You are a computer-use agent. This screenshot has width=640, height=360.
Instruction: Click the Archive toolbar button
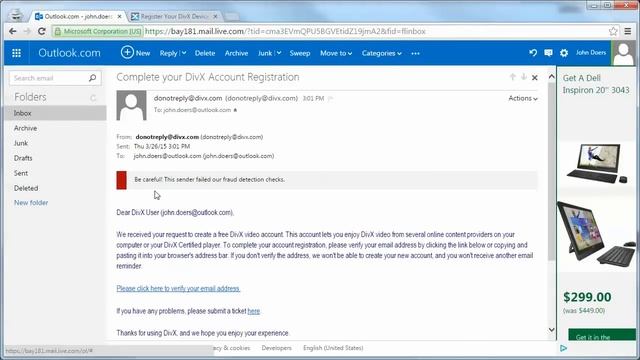pyautogui.click(x=236, y=53)
